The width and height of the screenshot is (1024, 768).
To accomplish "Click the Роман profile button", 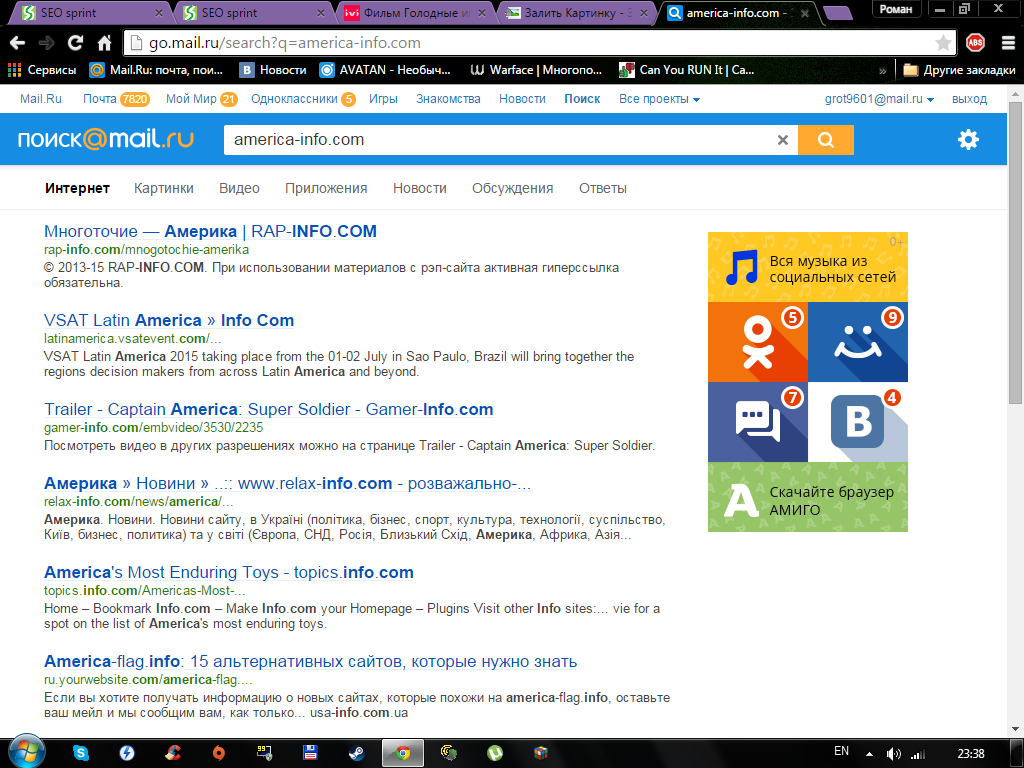I will coord(895,9).
